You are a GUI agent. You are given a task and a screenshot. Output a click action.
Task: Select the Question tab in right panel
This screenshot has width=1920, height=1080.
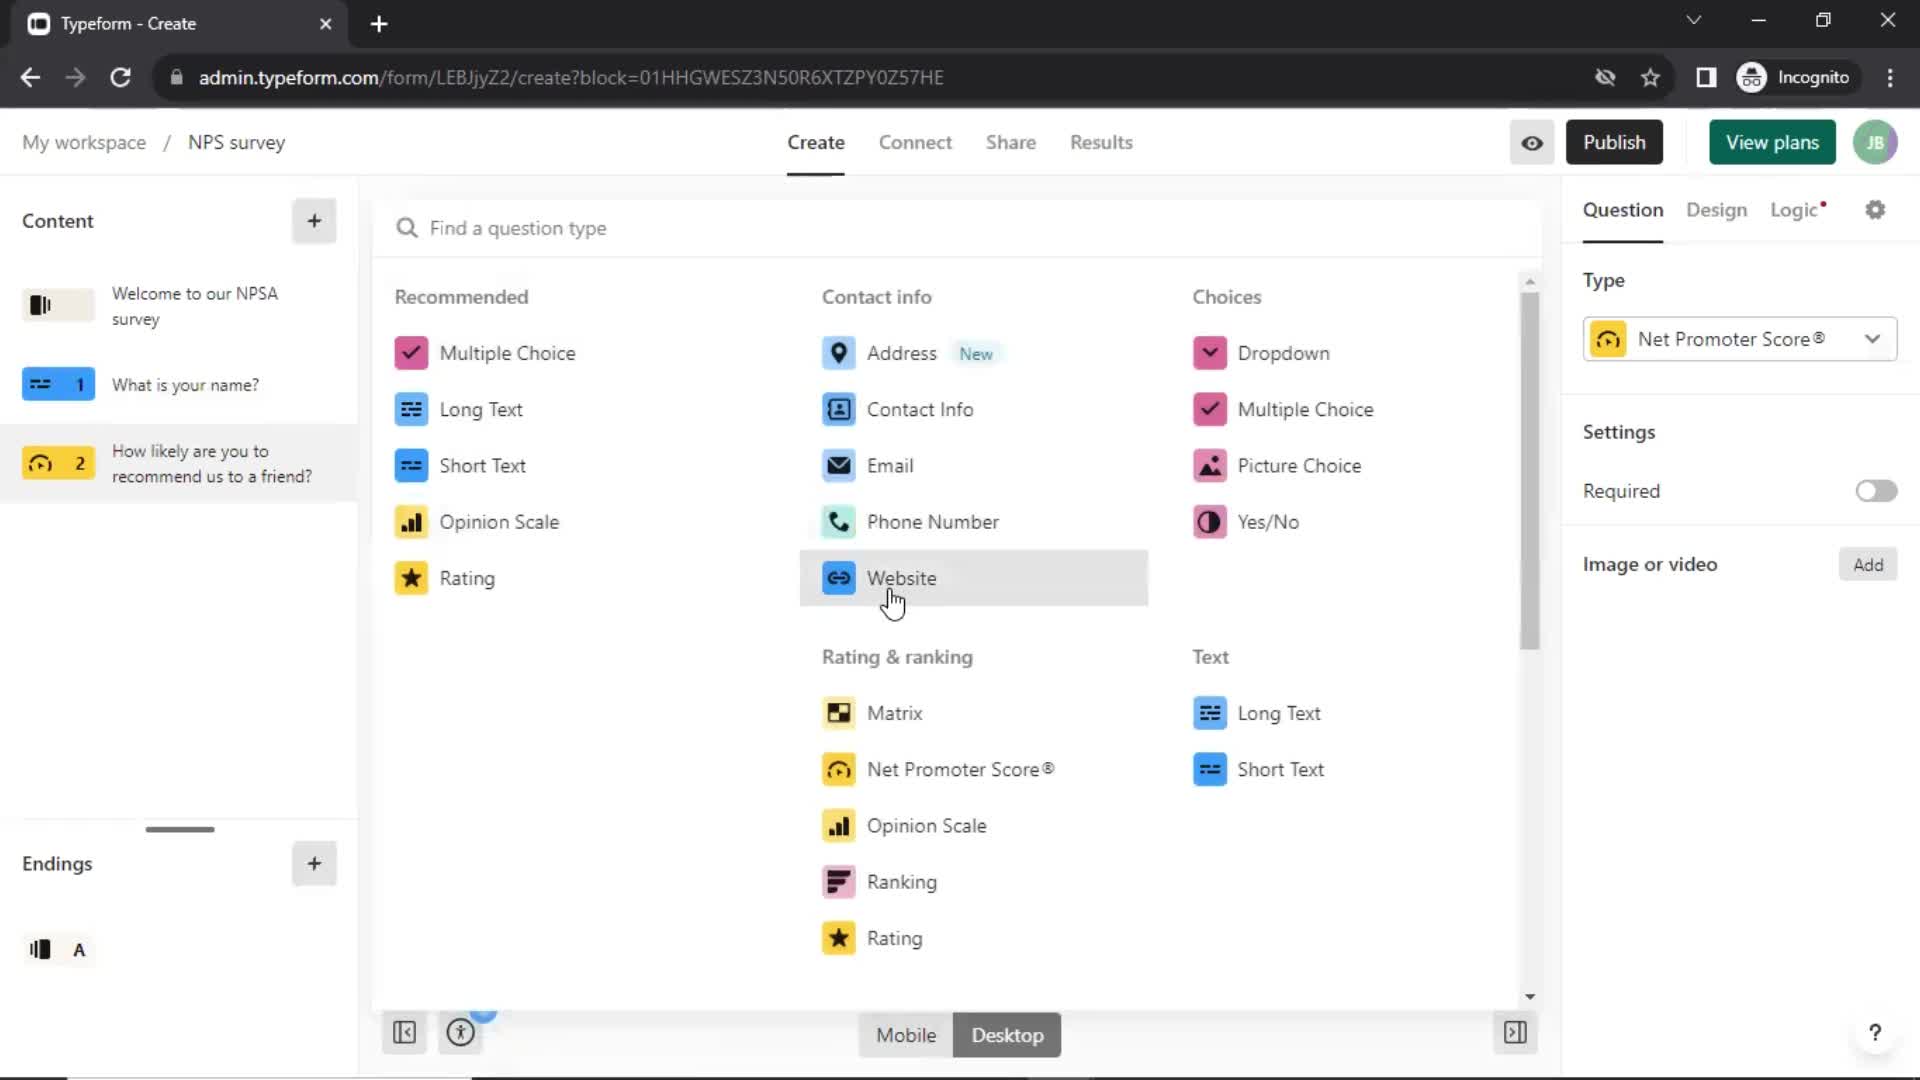[x=1622, y=210]
